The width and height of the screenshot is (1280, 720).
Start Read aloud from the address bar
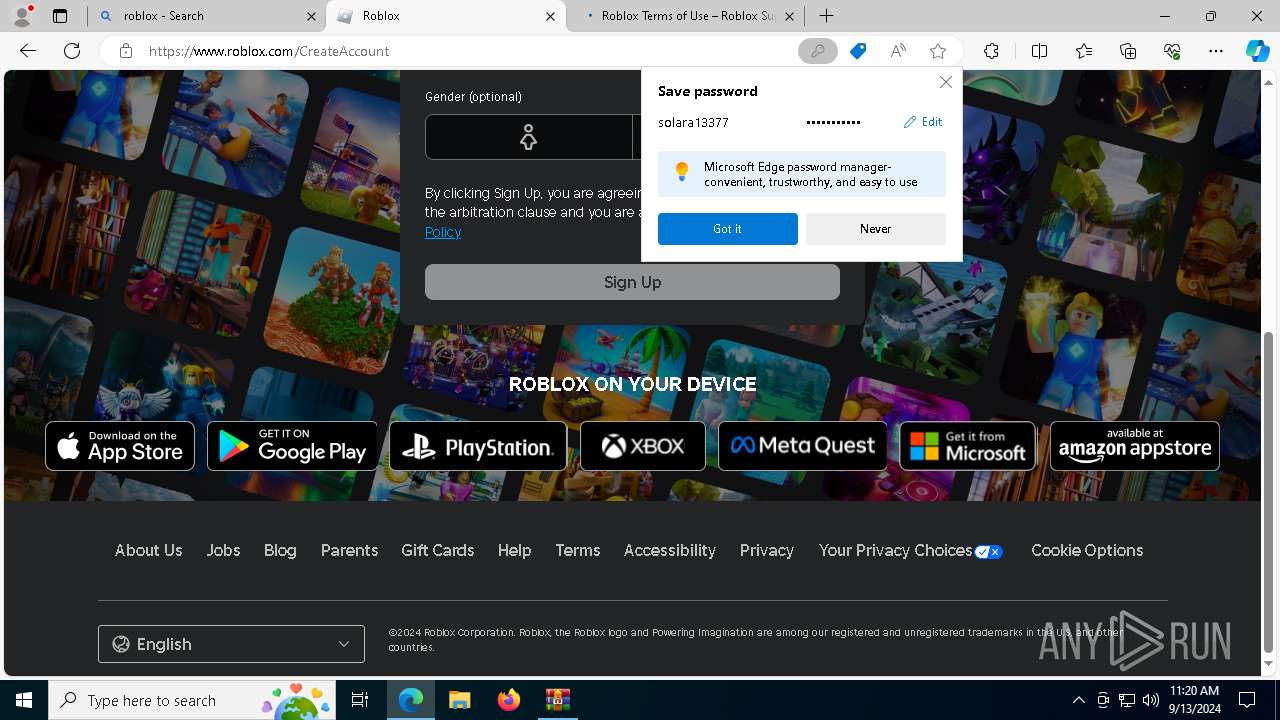[x=898, y=51]
